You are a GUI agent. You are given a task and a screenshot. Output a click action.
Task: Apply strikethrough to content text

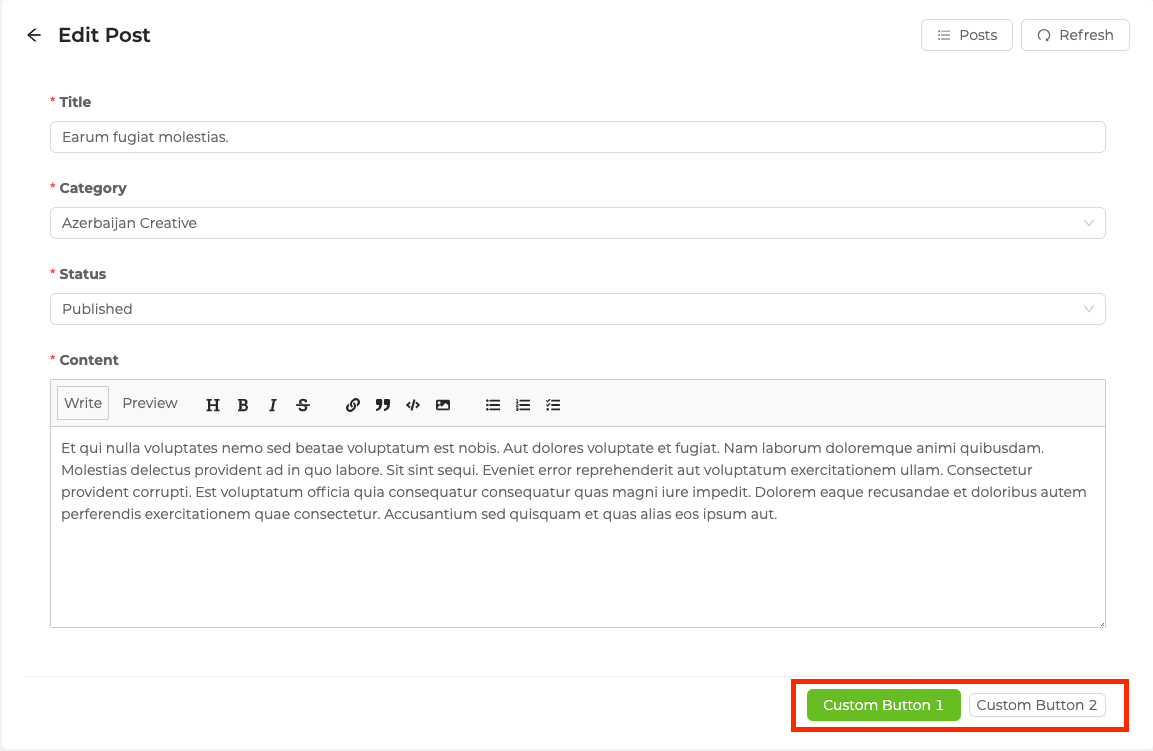(302, 404)
